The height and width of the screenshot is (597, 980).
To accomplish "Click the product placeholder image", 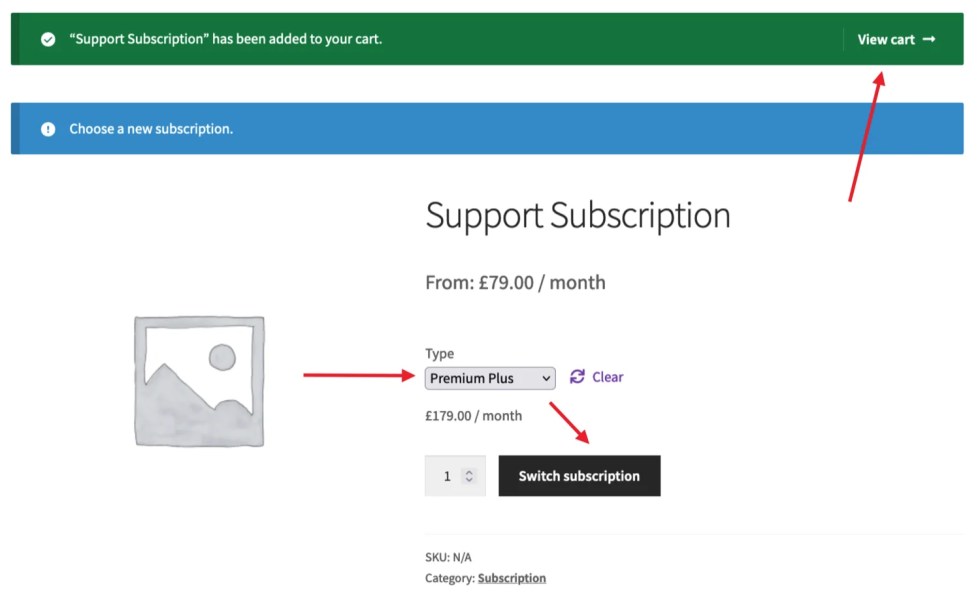I will 200,381.
